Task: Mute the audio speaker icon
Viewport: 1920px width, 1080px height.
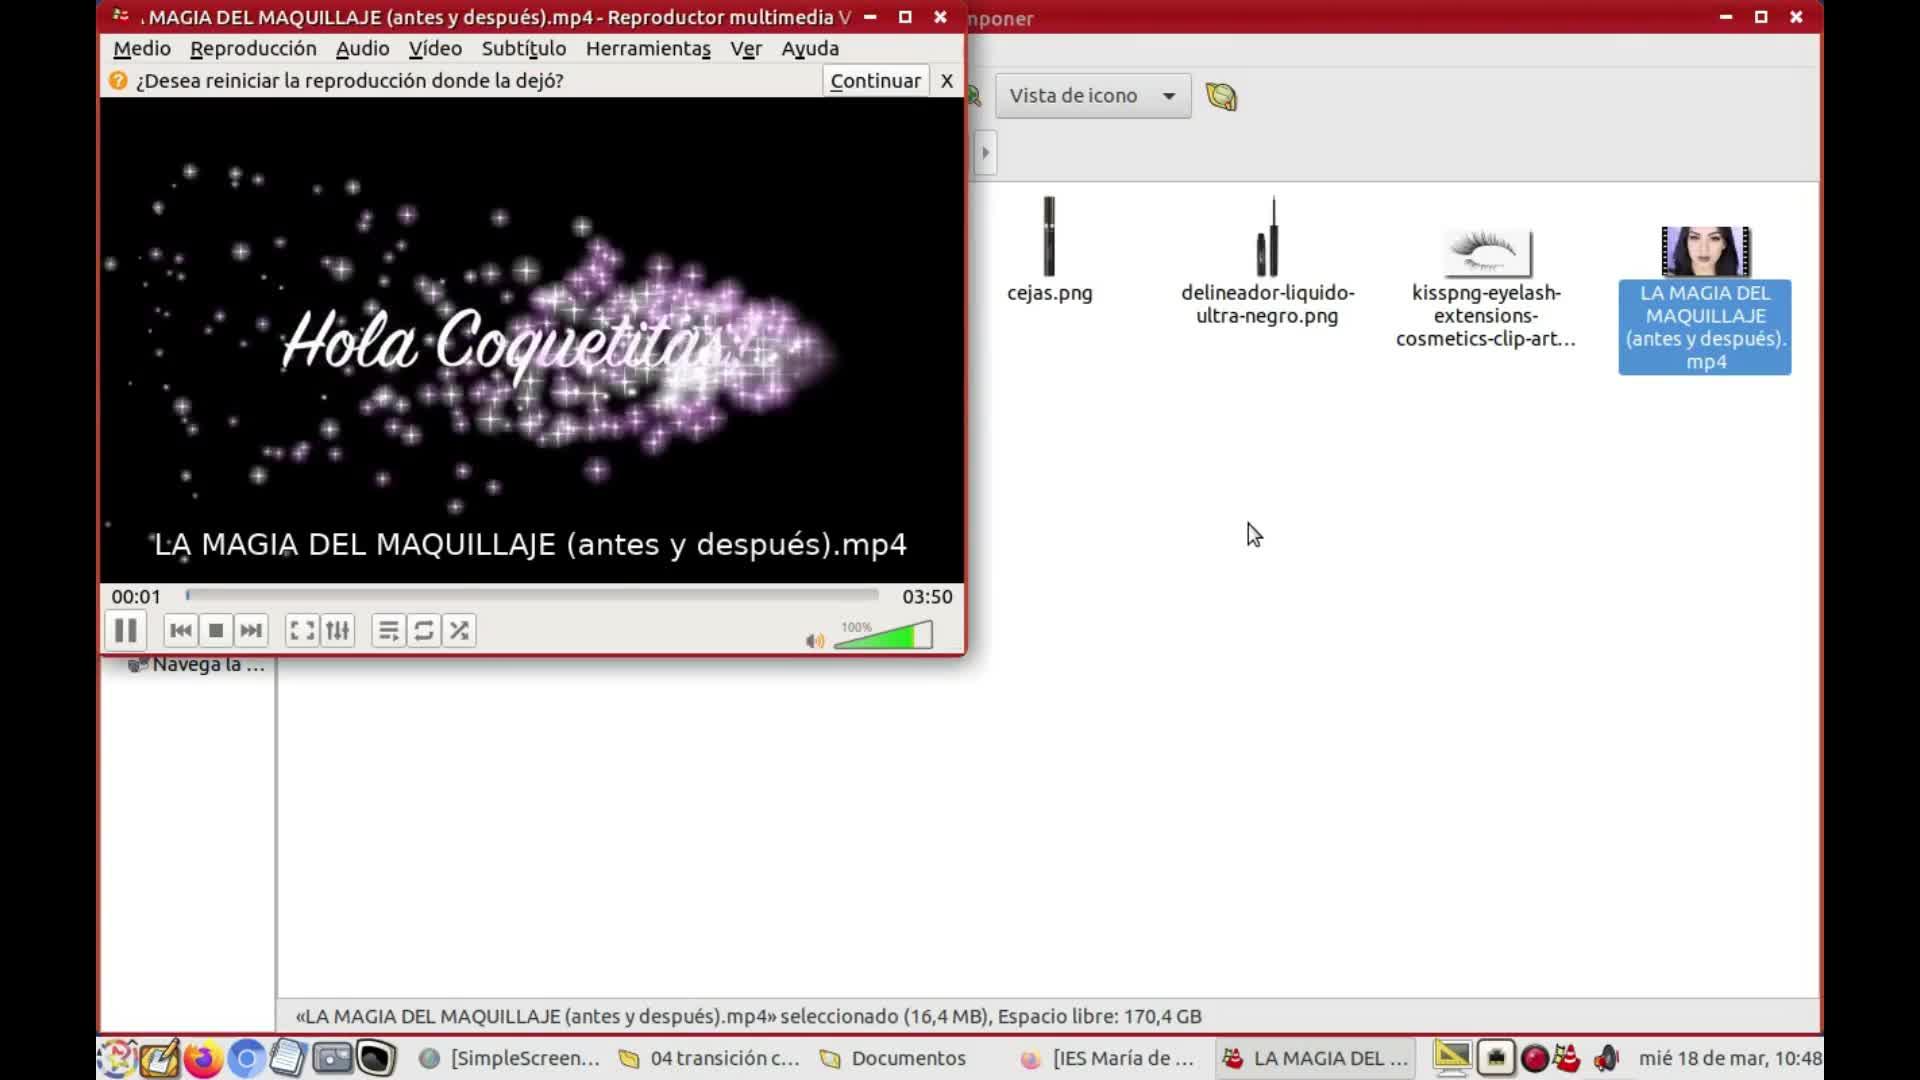Action: [x=814, y=641]
